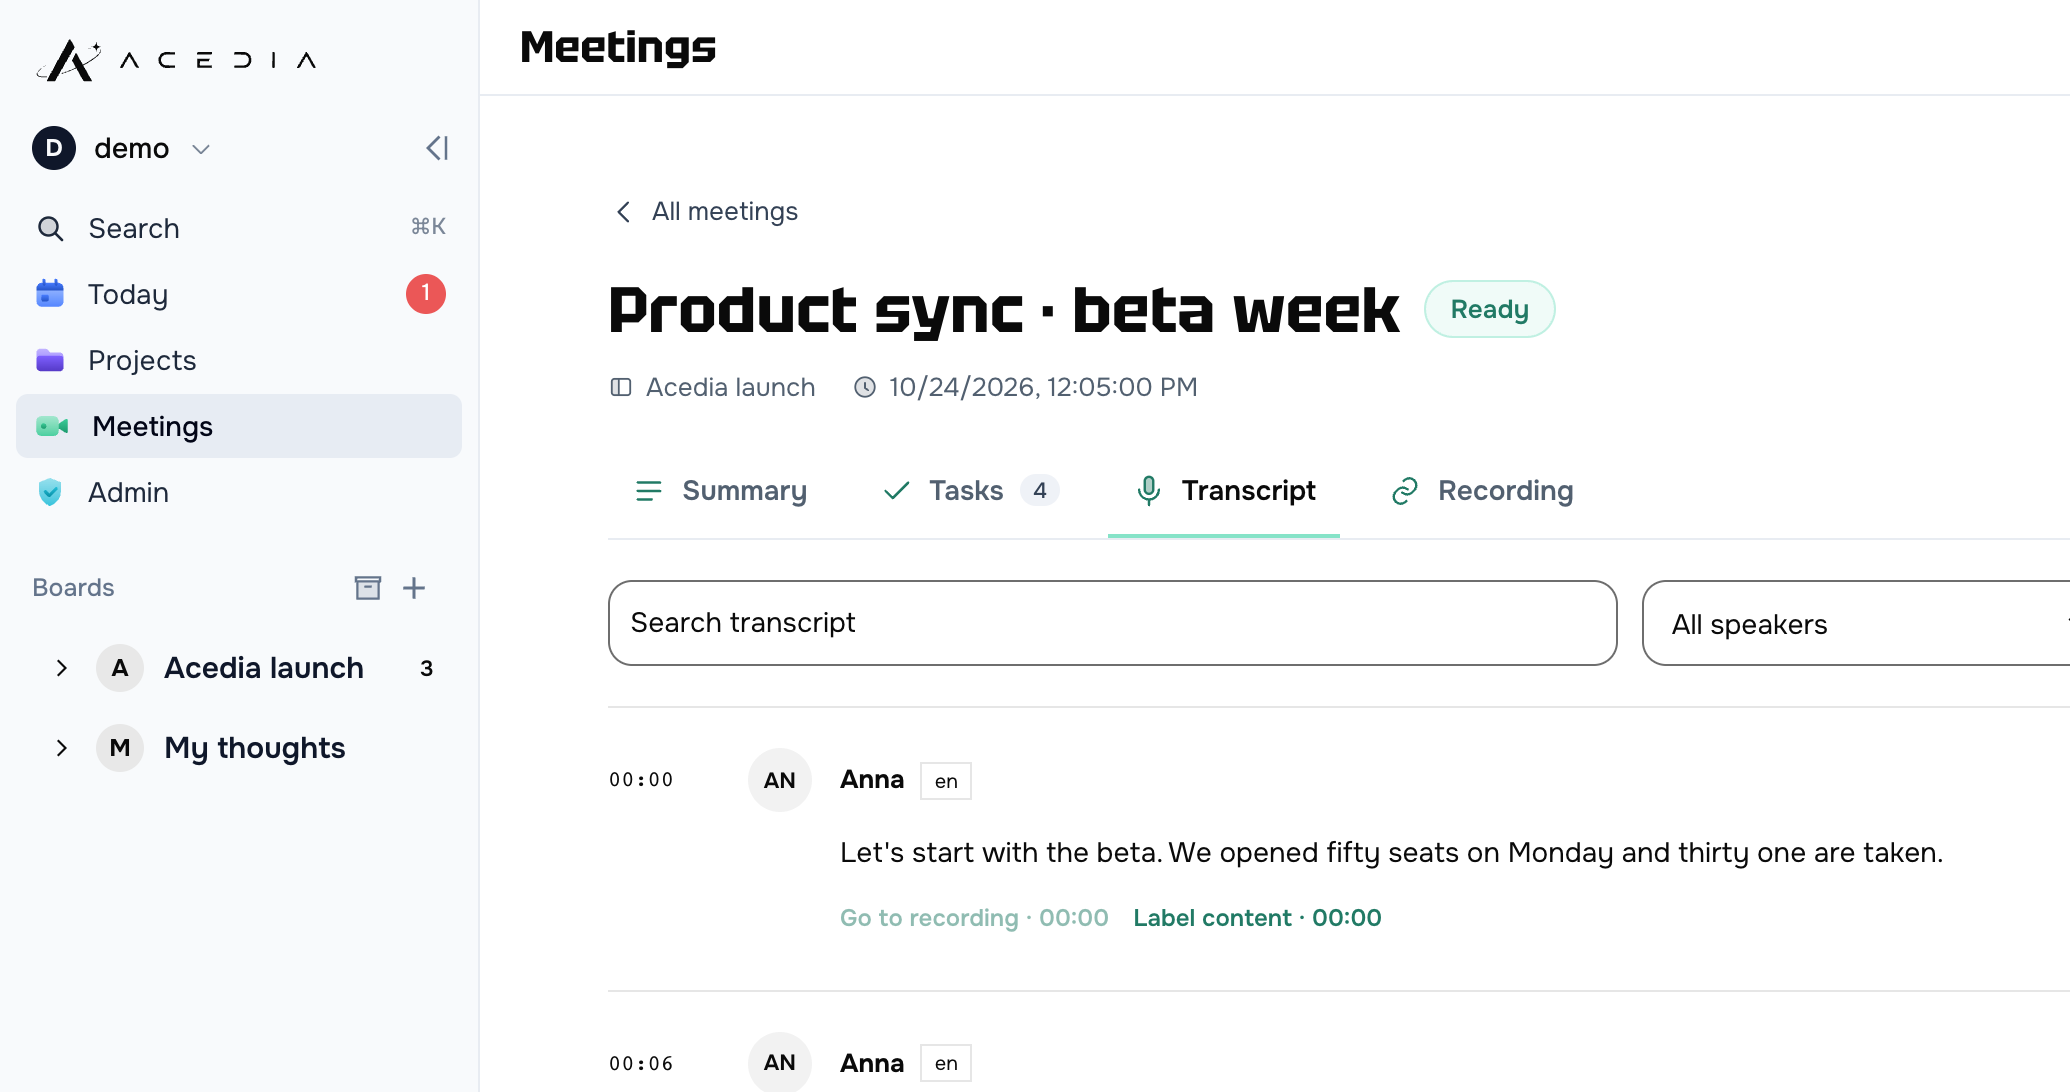The image size is (2070, 1092).
Task: Open the Recording tab
Action: 1482,491
